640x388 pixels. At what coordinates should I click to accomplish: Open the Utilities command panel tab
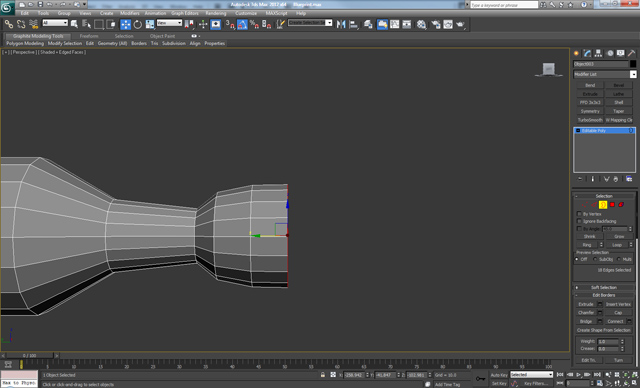[631, 53]
